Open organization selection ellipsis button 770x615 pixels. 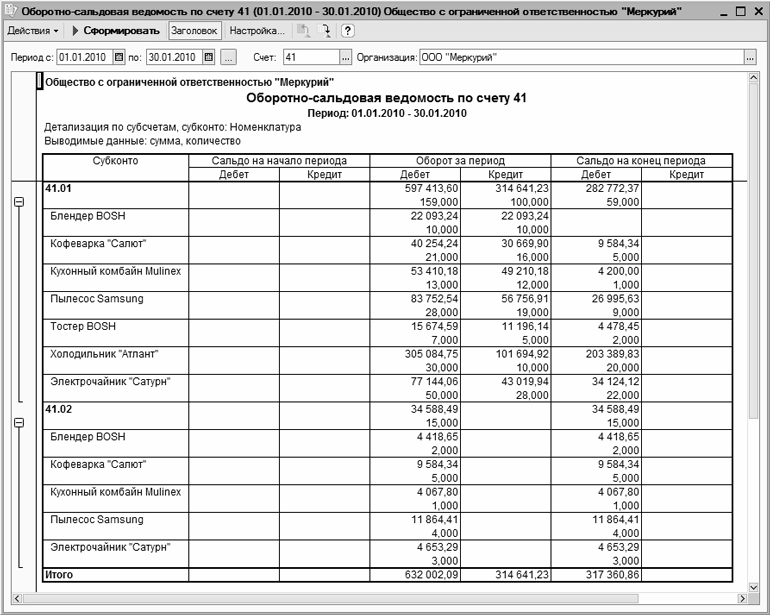point(750,57)
